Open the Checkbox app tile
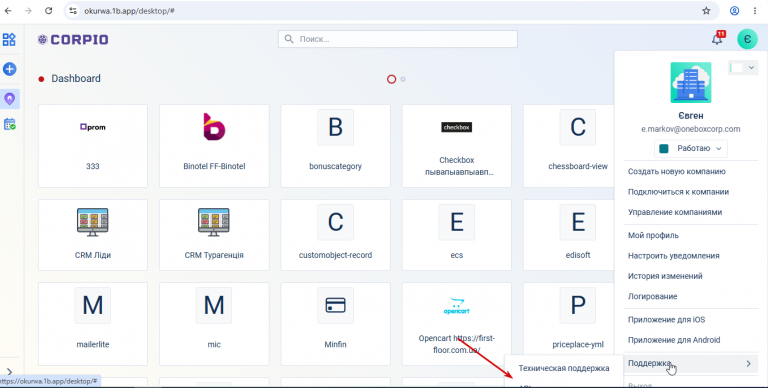The width and height of the screenshot is (768, 388). (x=456, y=146)
